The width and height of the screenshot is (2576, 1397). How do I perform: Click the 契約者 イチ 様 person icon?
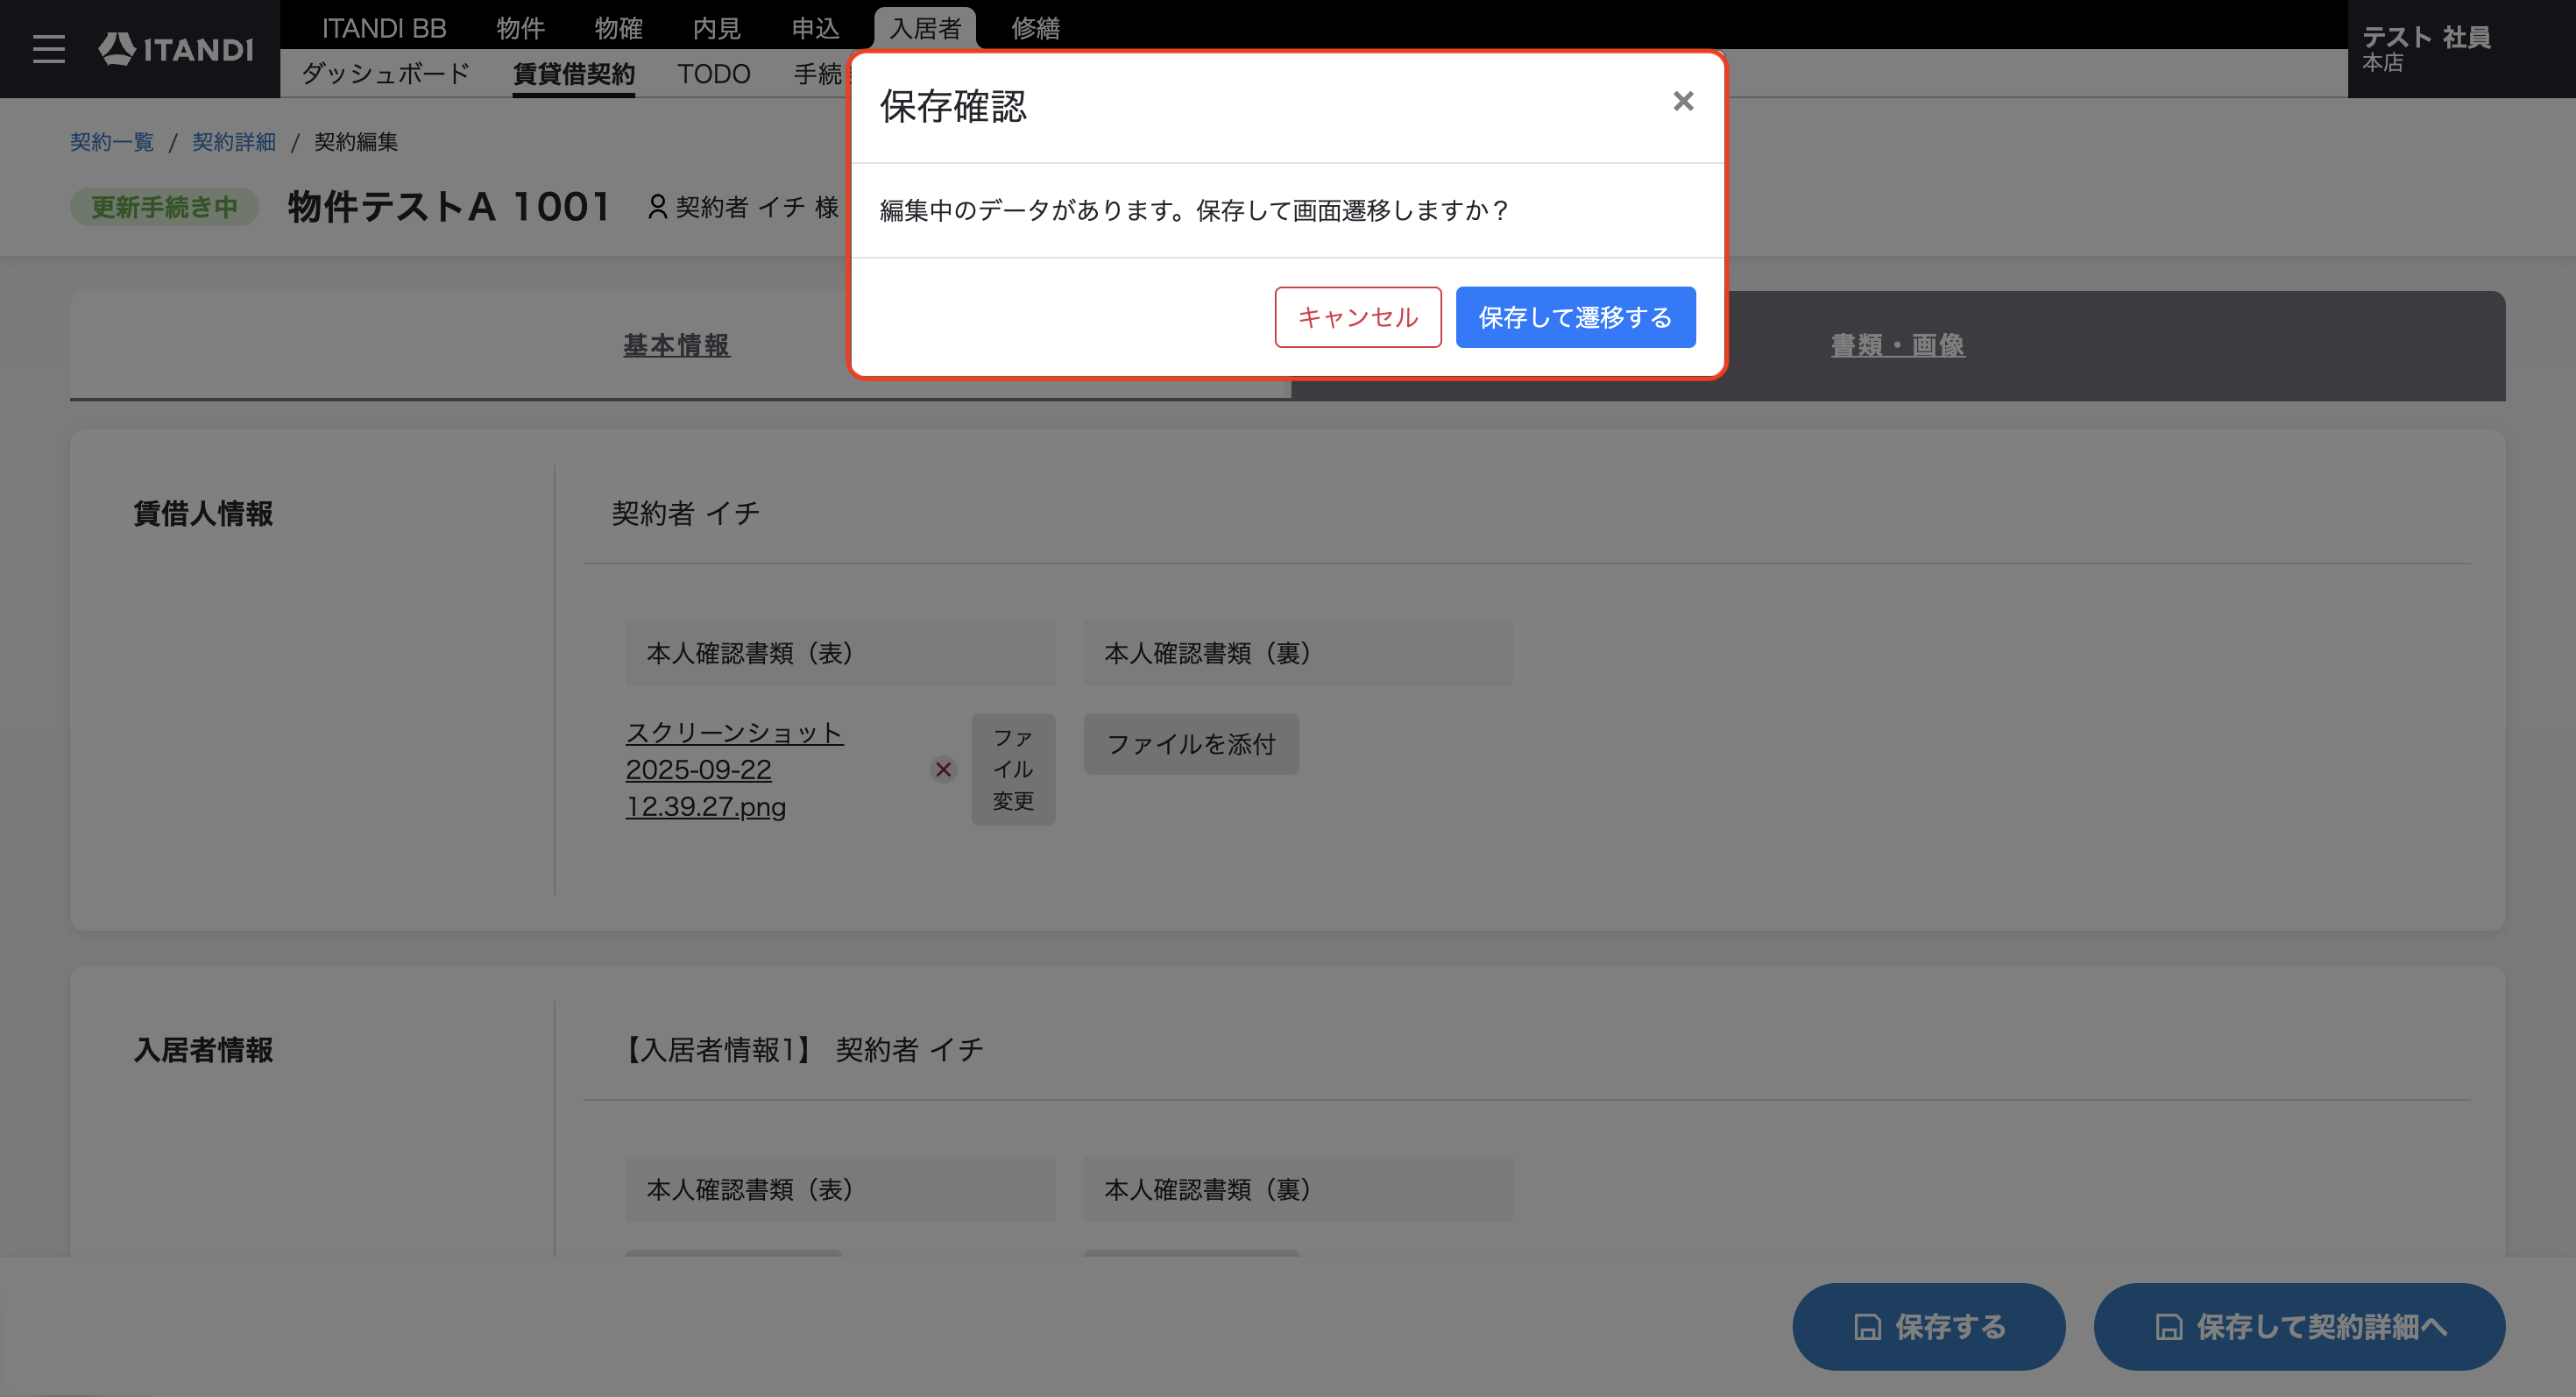[x=656, y=207]
